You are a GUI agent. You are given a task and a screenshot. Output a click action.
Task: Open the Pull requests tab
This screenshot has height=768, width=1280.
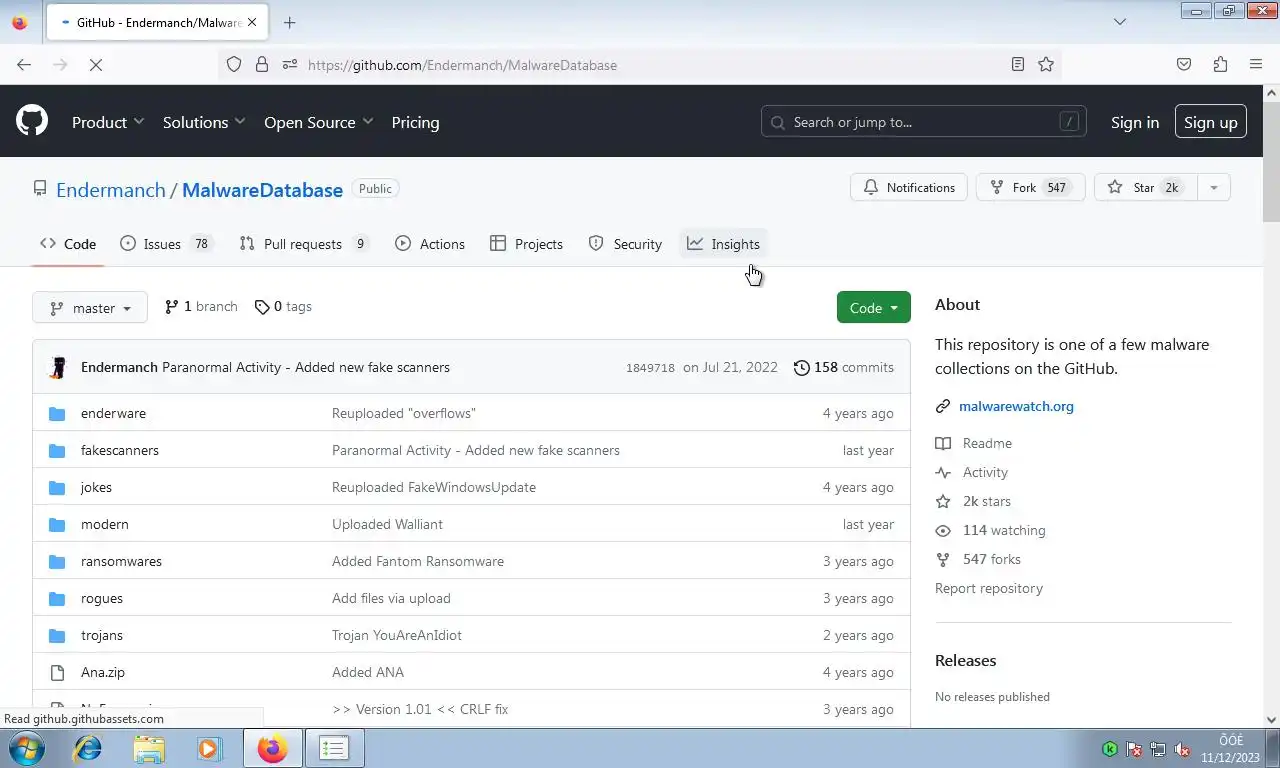point(304,244)
